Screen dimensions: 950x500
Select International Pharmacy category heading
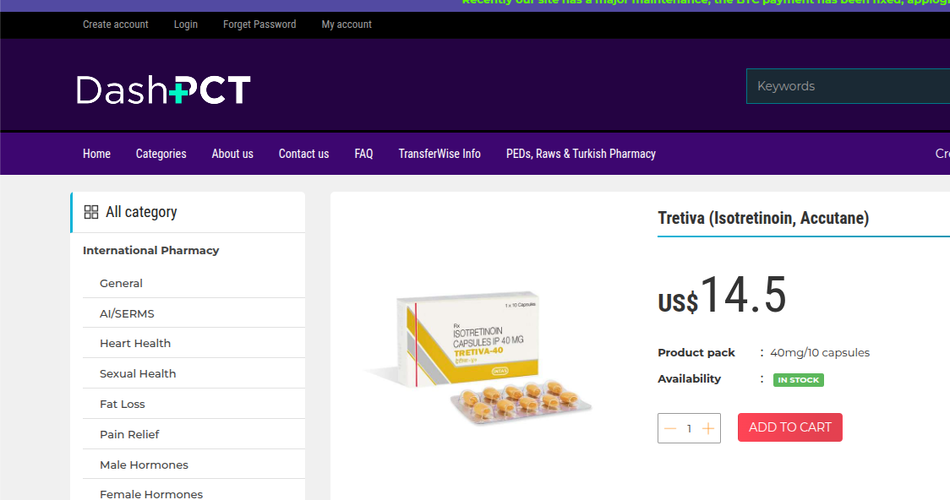pyautogui.click(x=151, y=250)
